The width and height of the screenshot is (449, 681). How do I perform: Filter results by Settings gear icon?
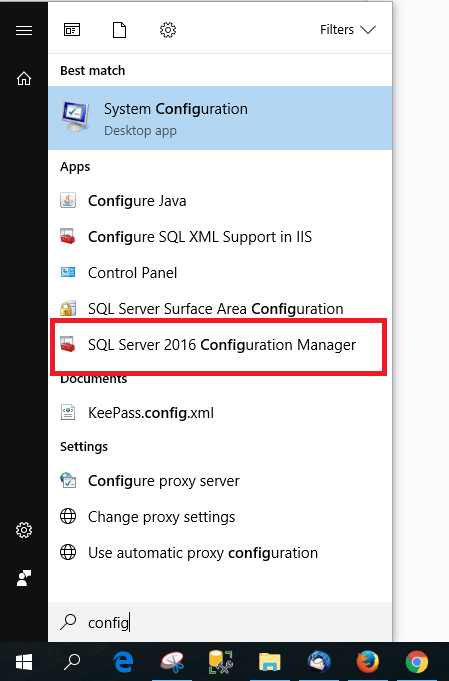pyautogui.click(x=168, y=30)
